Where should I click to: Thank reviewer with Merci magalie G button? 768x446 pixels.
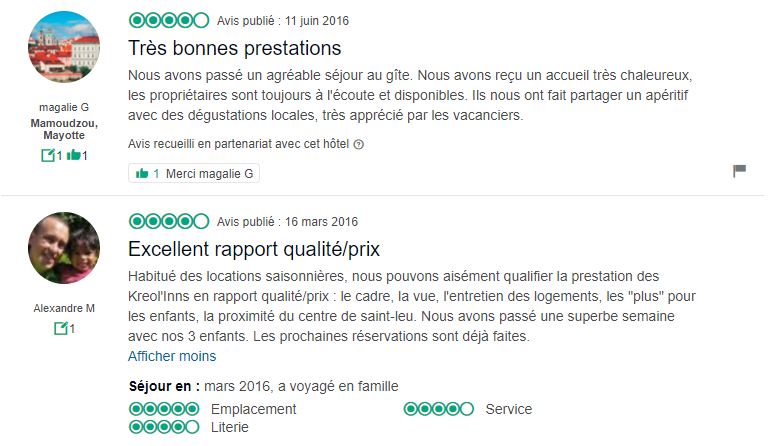[194, 173]
